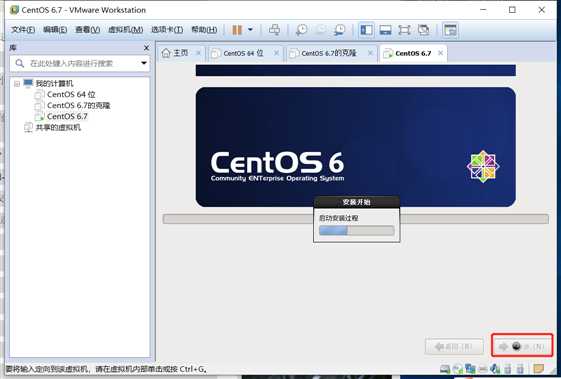This screenshot has height=379, width=561.
Task: Select CentOS 6.7的克隆 in library tree
Action: click(x=78, y=106)
